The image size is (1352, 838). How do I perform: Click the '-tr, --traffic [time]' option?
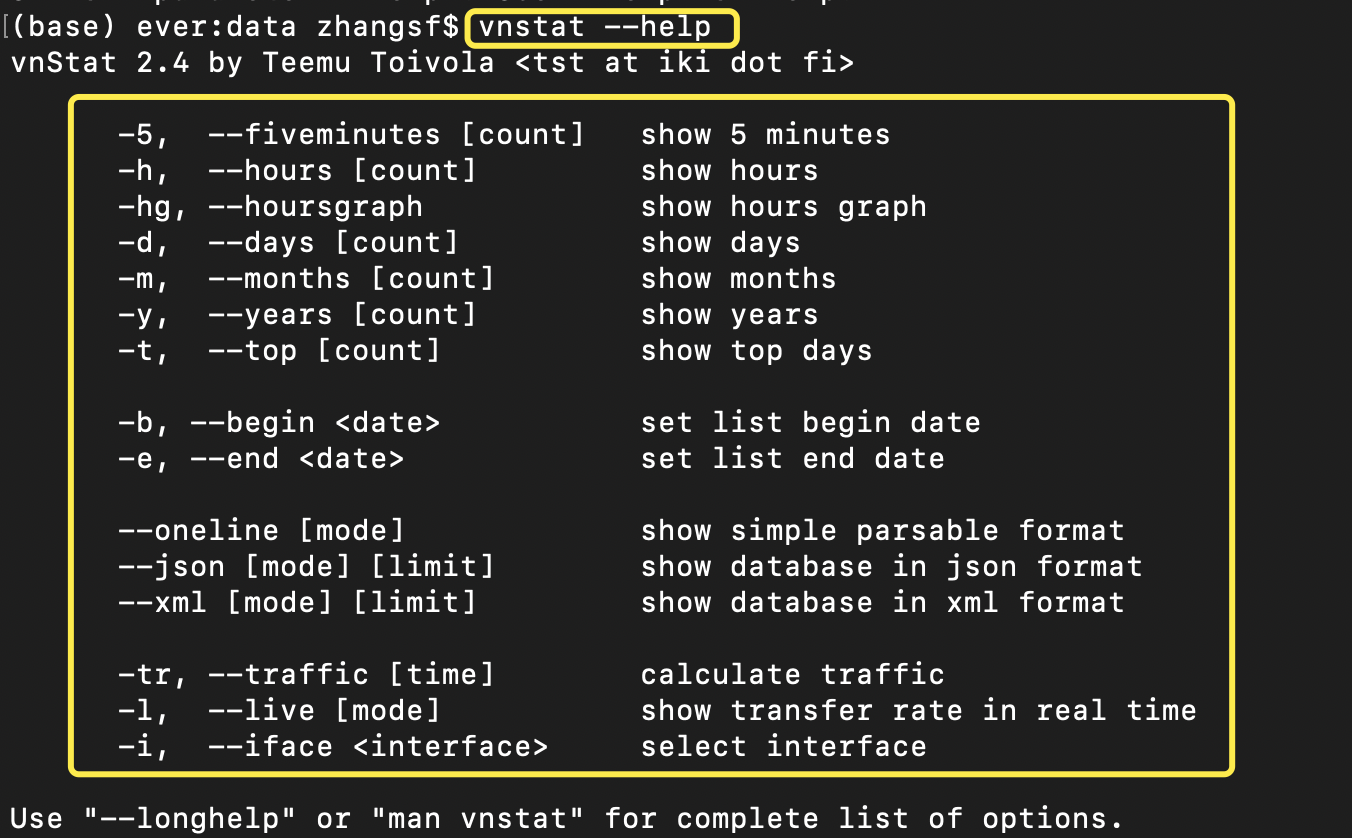coord(306,675)
